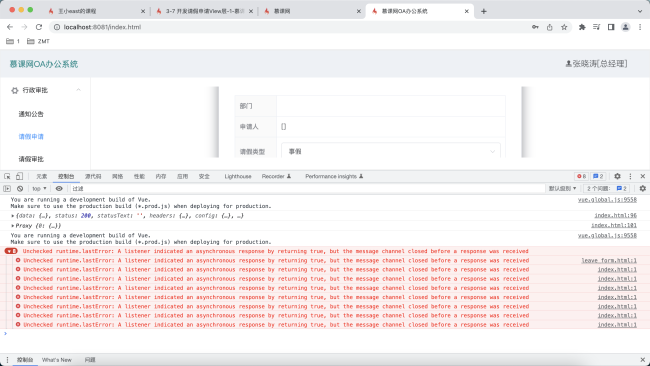
Task: Click the 慕课网OA办公系统 header title
Action: click(44, 64)
